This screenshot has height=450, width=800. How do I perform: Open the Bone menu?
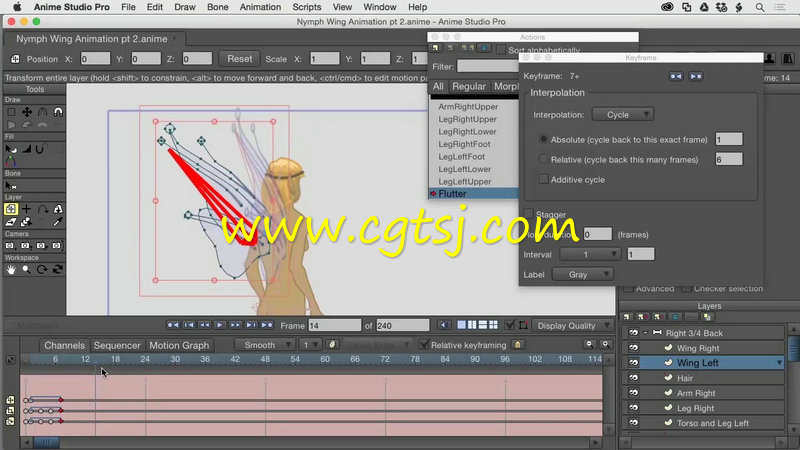point(218,7)
